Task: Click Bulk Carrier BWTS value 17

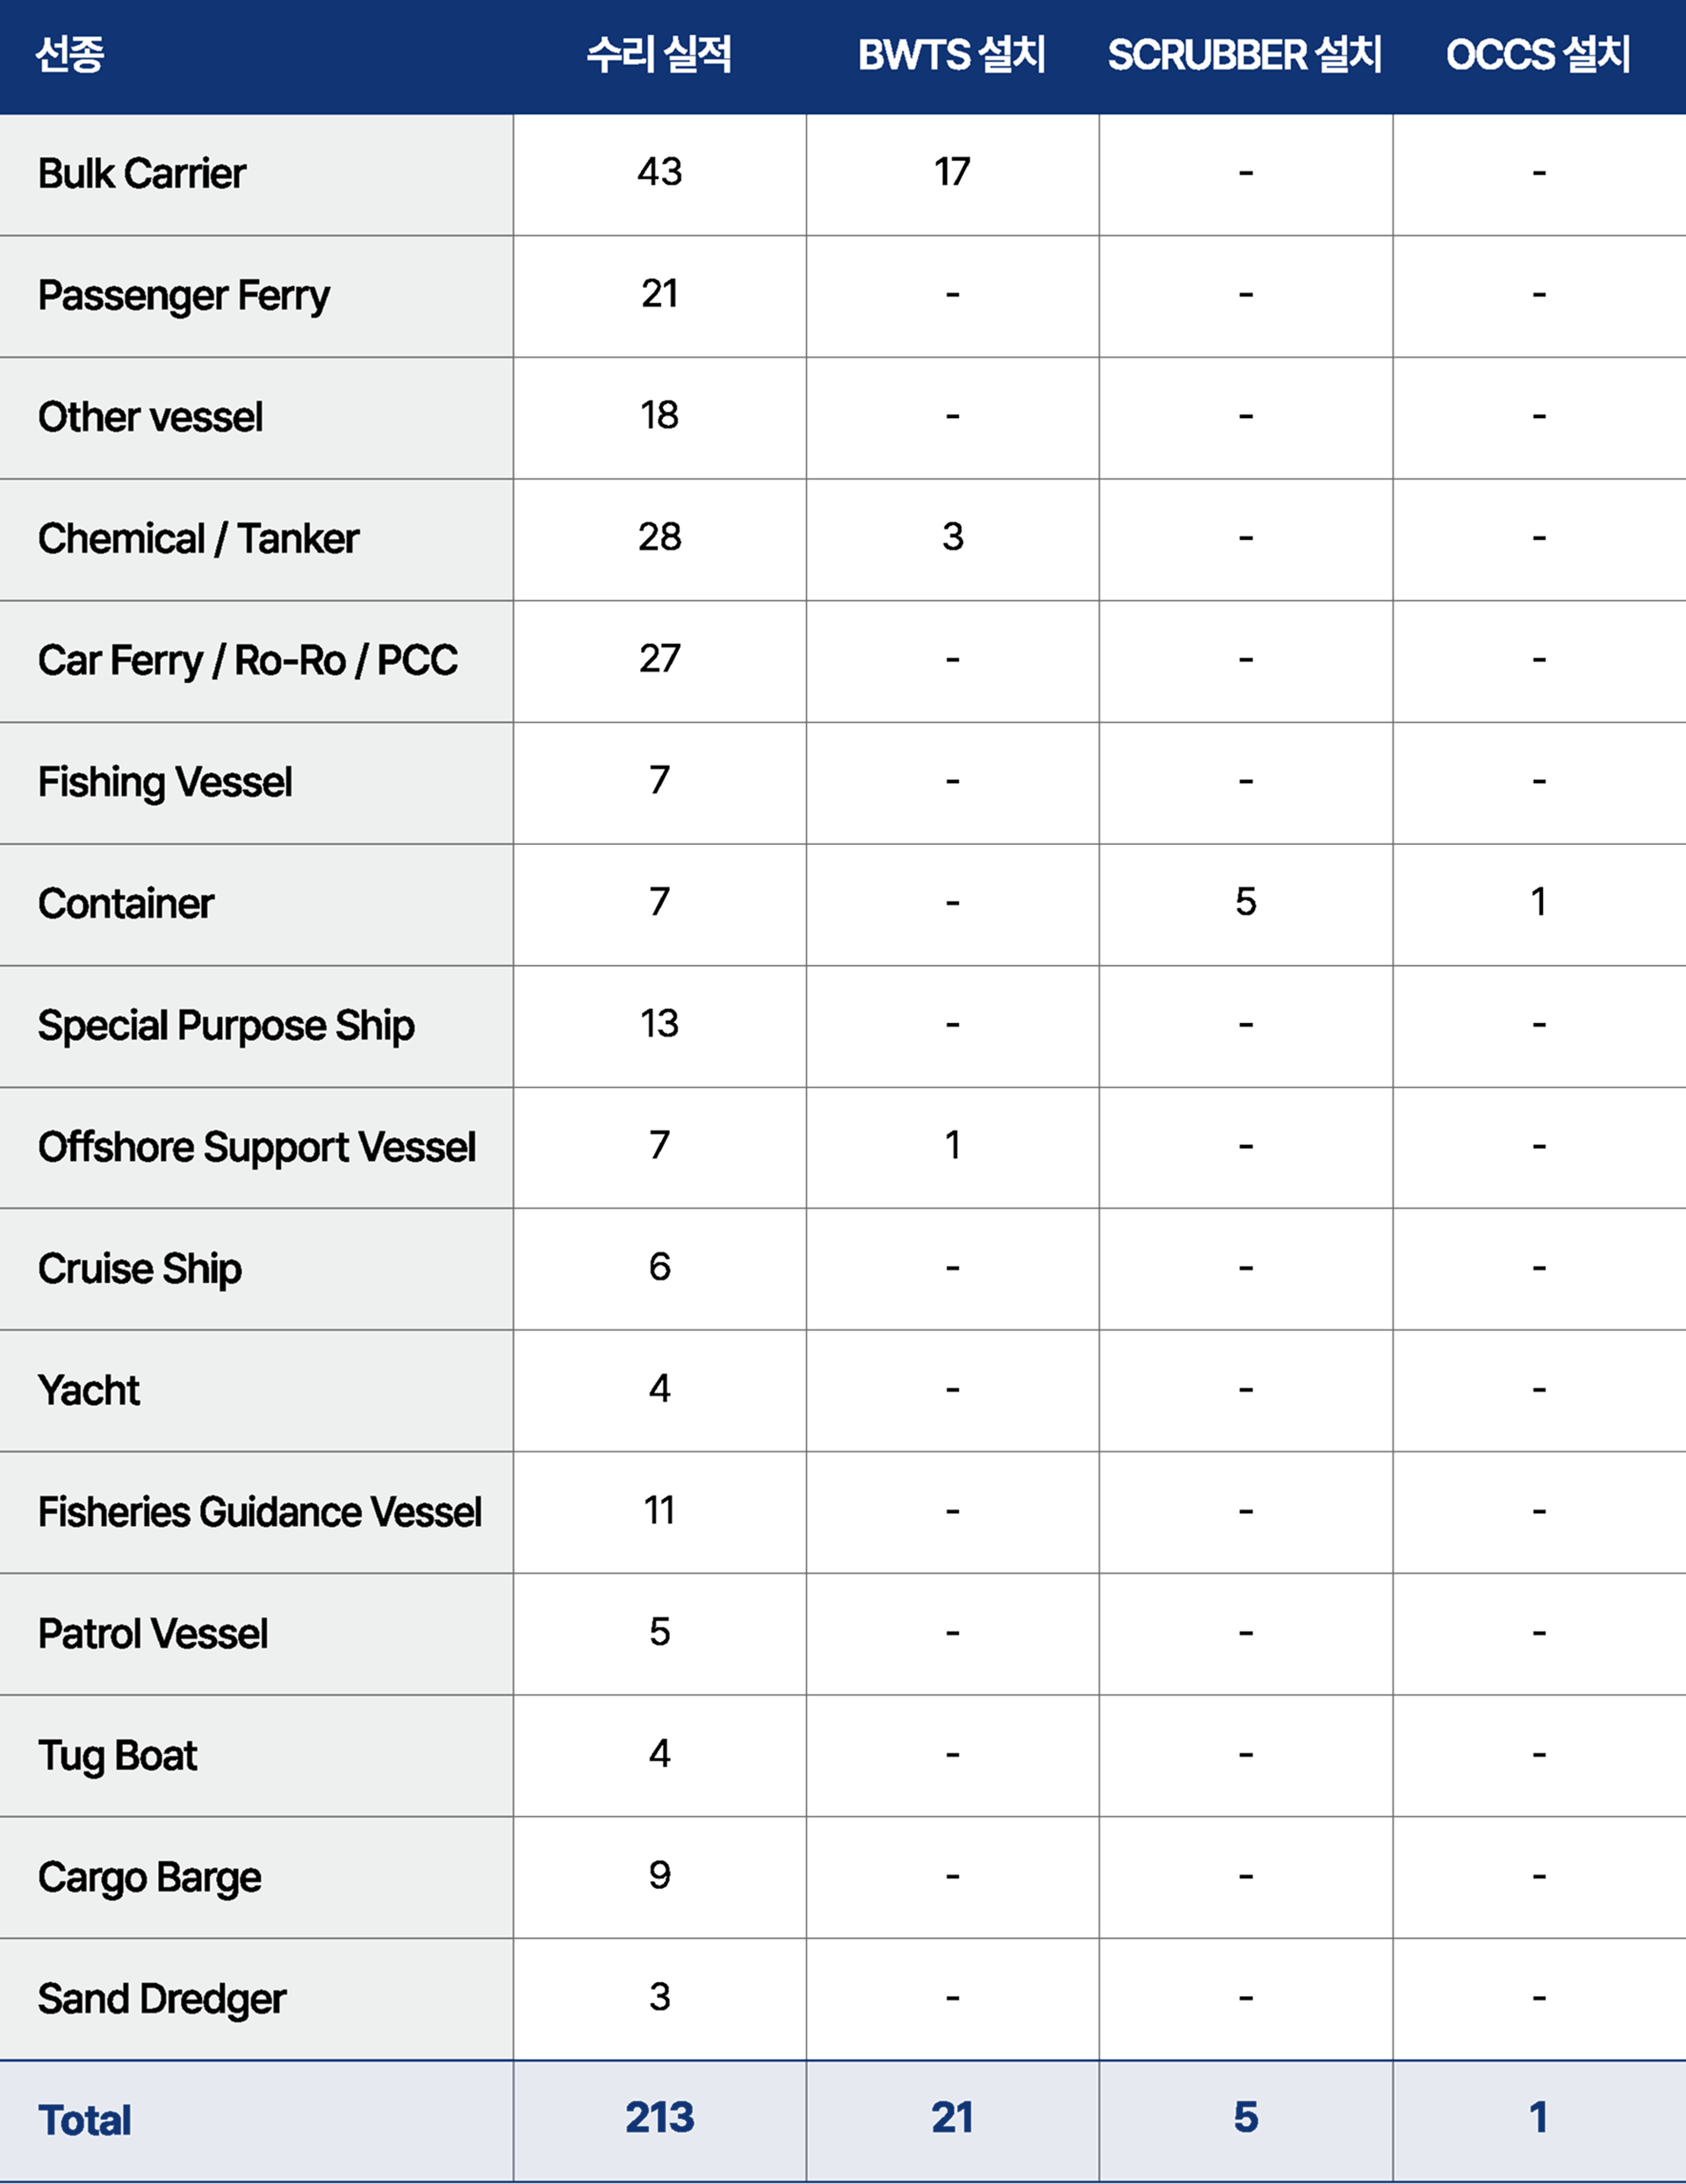Action: tap(952, 173)
